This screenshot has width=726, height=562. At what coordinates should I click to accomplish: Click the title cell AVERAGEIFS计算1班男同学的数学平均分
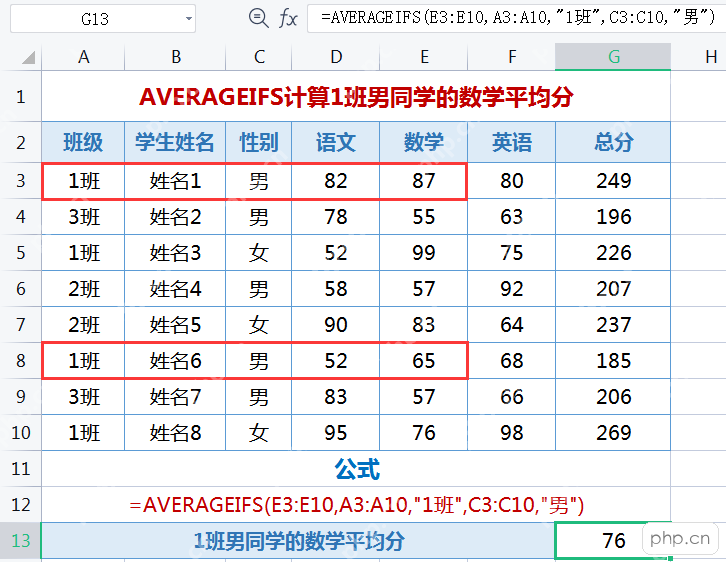point(356,96)
